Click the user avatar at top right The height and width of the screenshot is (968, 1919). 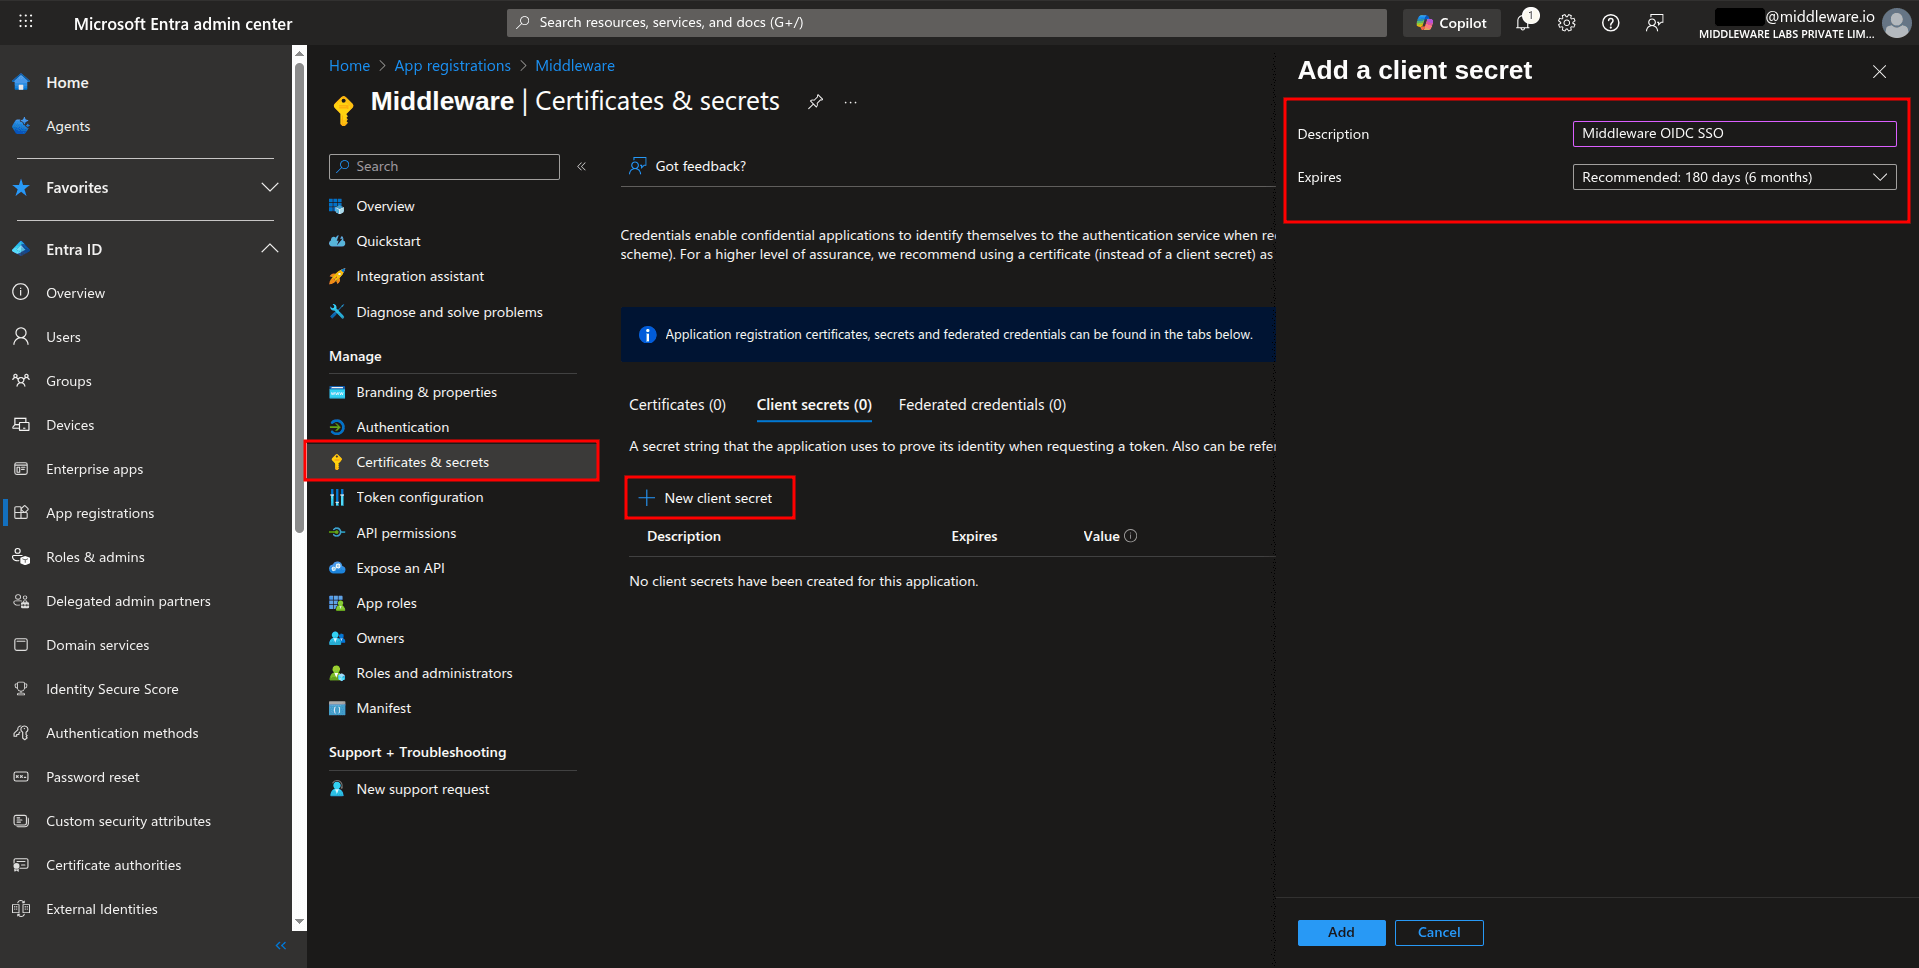1896,23
